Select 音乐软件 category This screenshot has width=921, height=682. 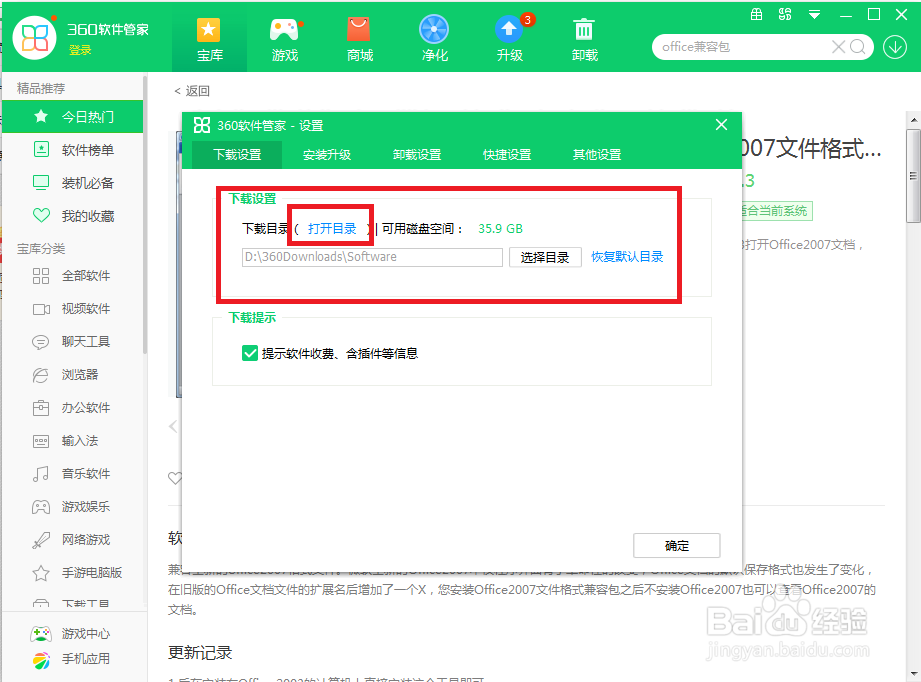[x=73, y=473]
